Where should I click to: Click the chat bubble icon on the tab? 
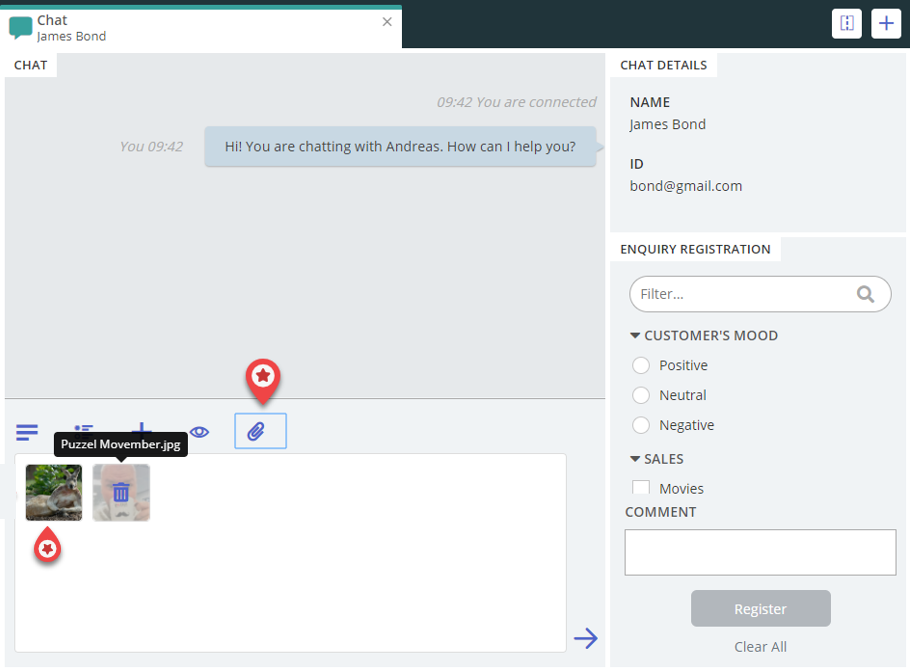[20, 27]
